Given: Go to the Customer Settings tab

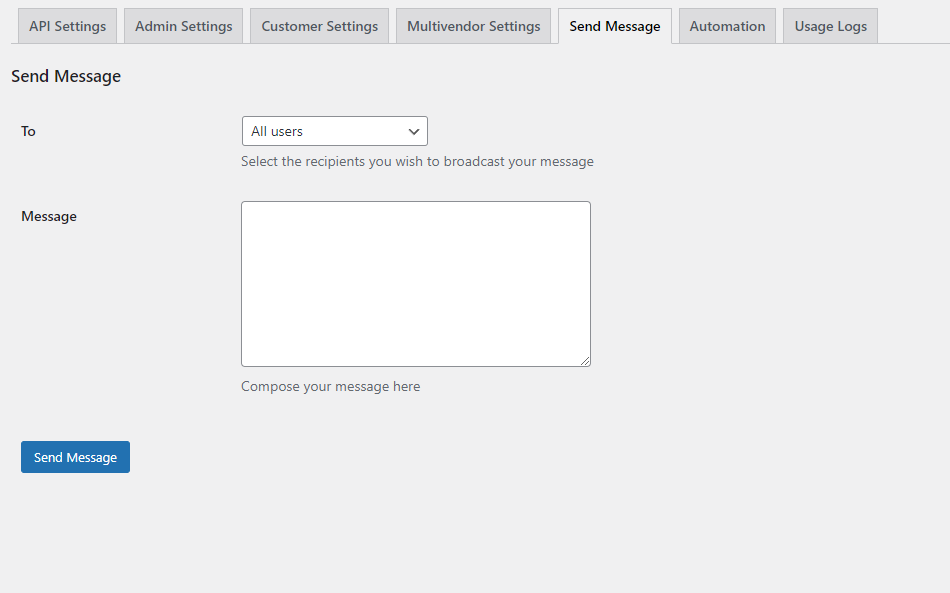Looking at the screenshot, I should 319,26.
